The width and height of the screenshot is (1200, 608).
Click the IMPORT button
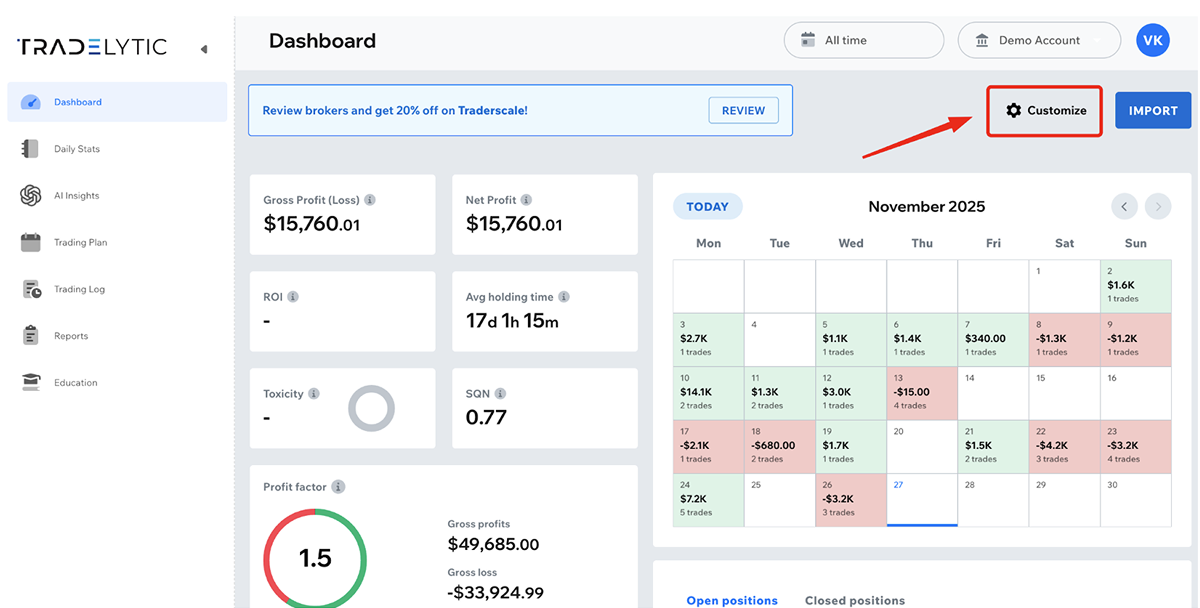point(1153,110)
